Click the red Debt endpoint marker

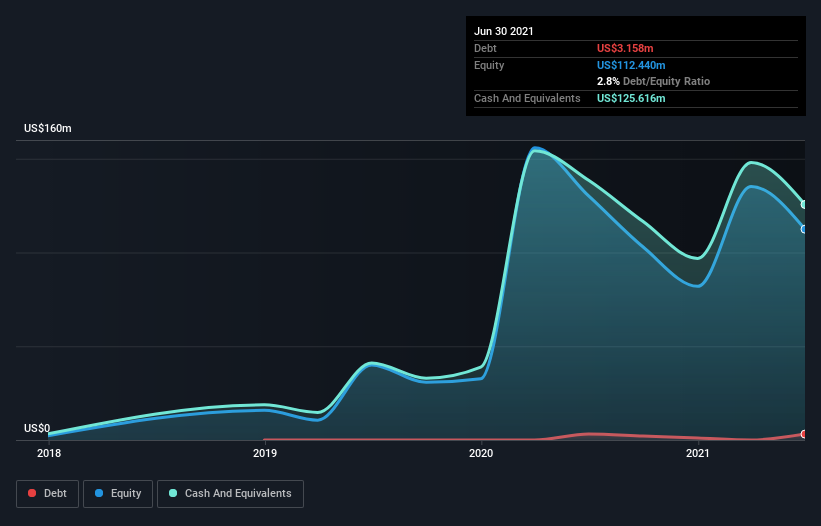tap(804, 434)
